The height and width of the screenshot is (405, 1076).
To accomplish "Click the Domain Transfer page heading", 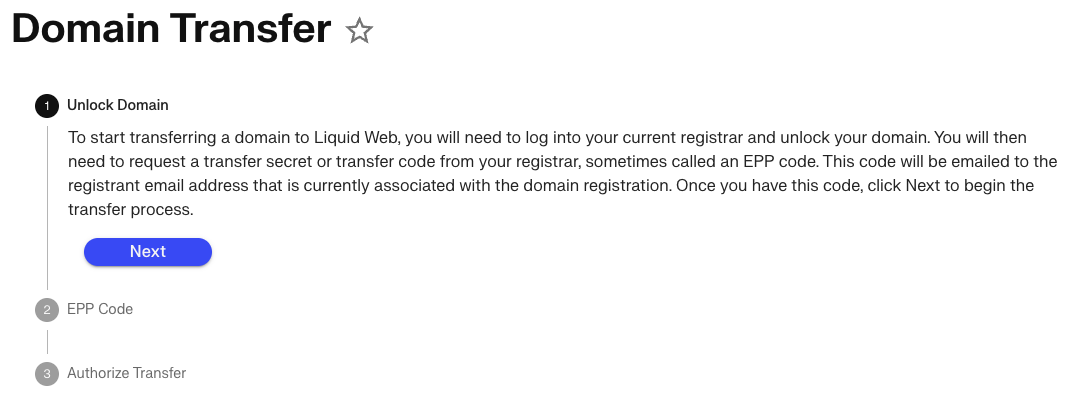I will 171,30.
